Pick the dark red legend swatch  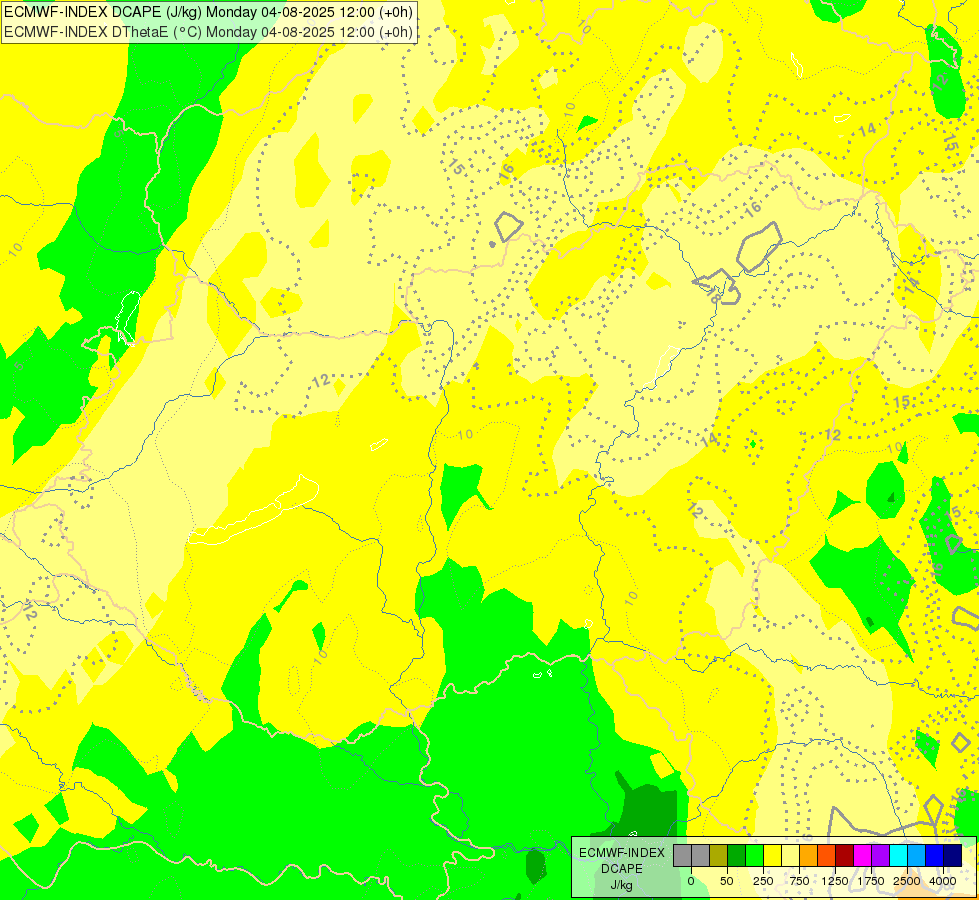point(844,855)
